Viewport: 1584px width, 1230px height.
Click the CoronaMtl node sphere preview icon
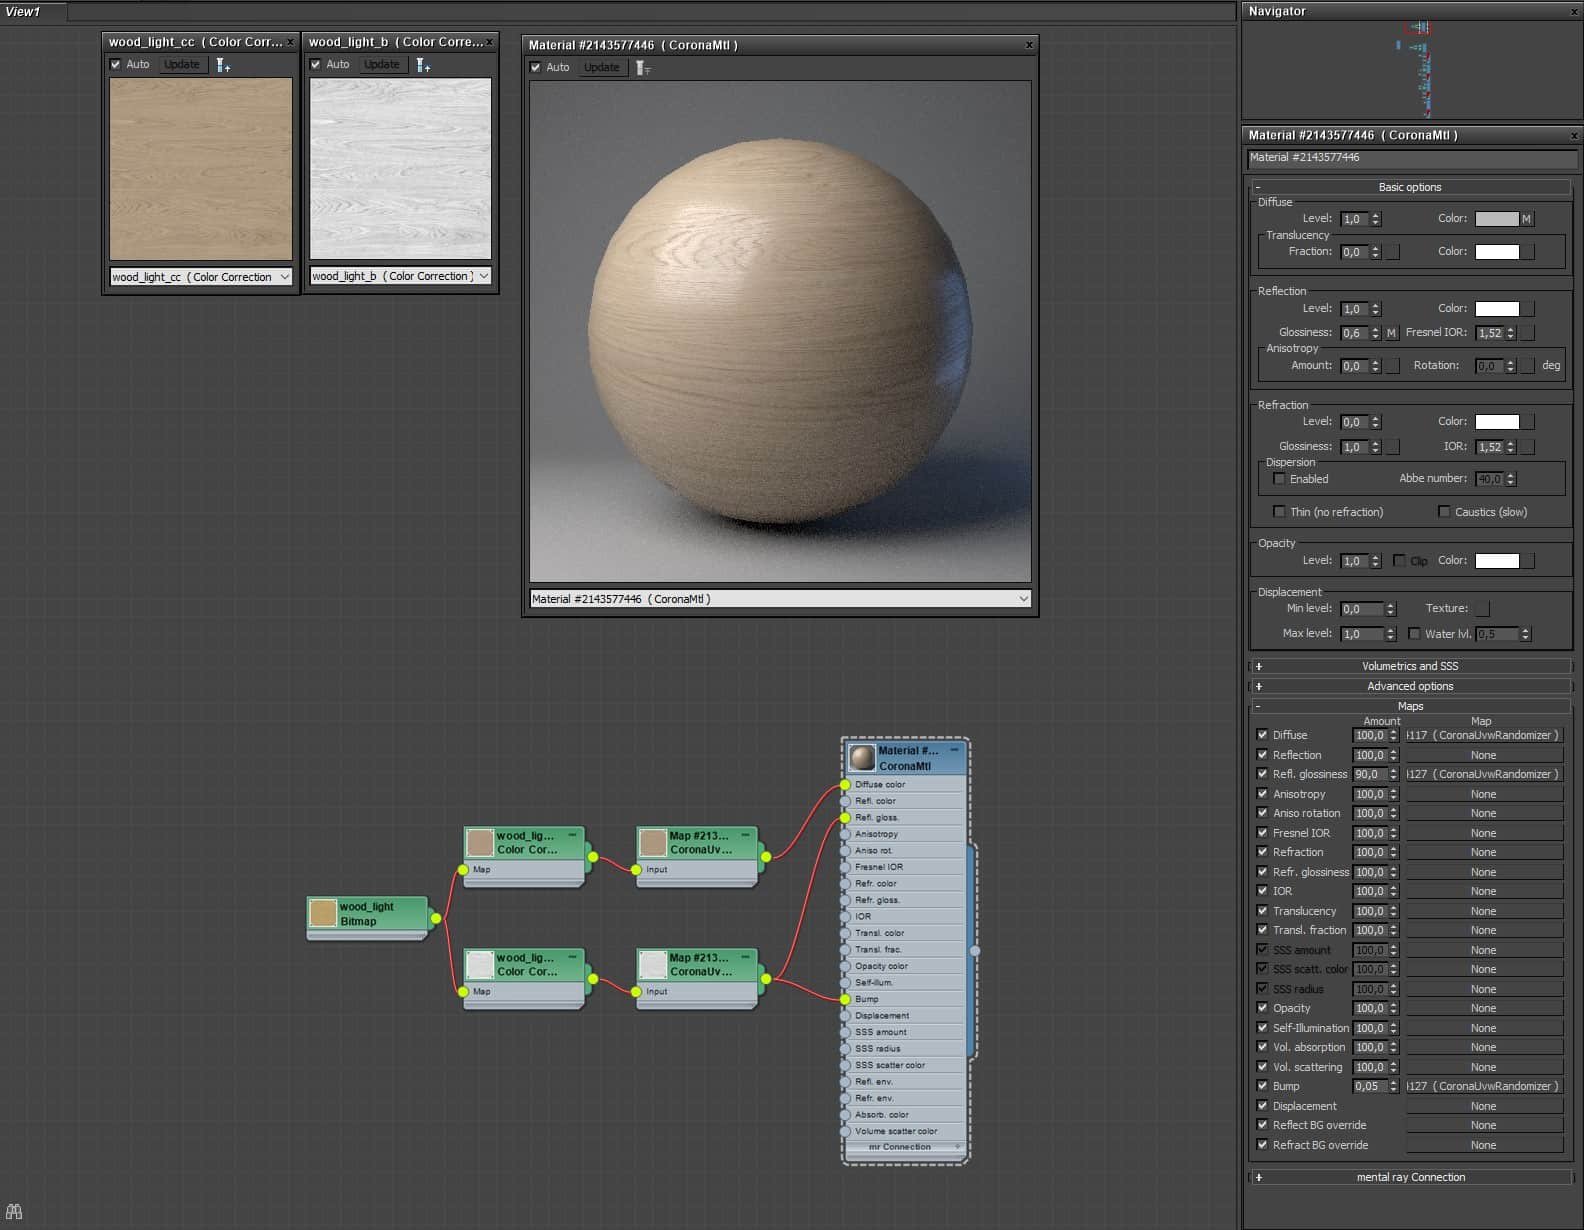pos(862,757)
